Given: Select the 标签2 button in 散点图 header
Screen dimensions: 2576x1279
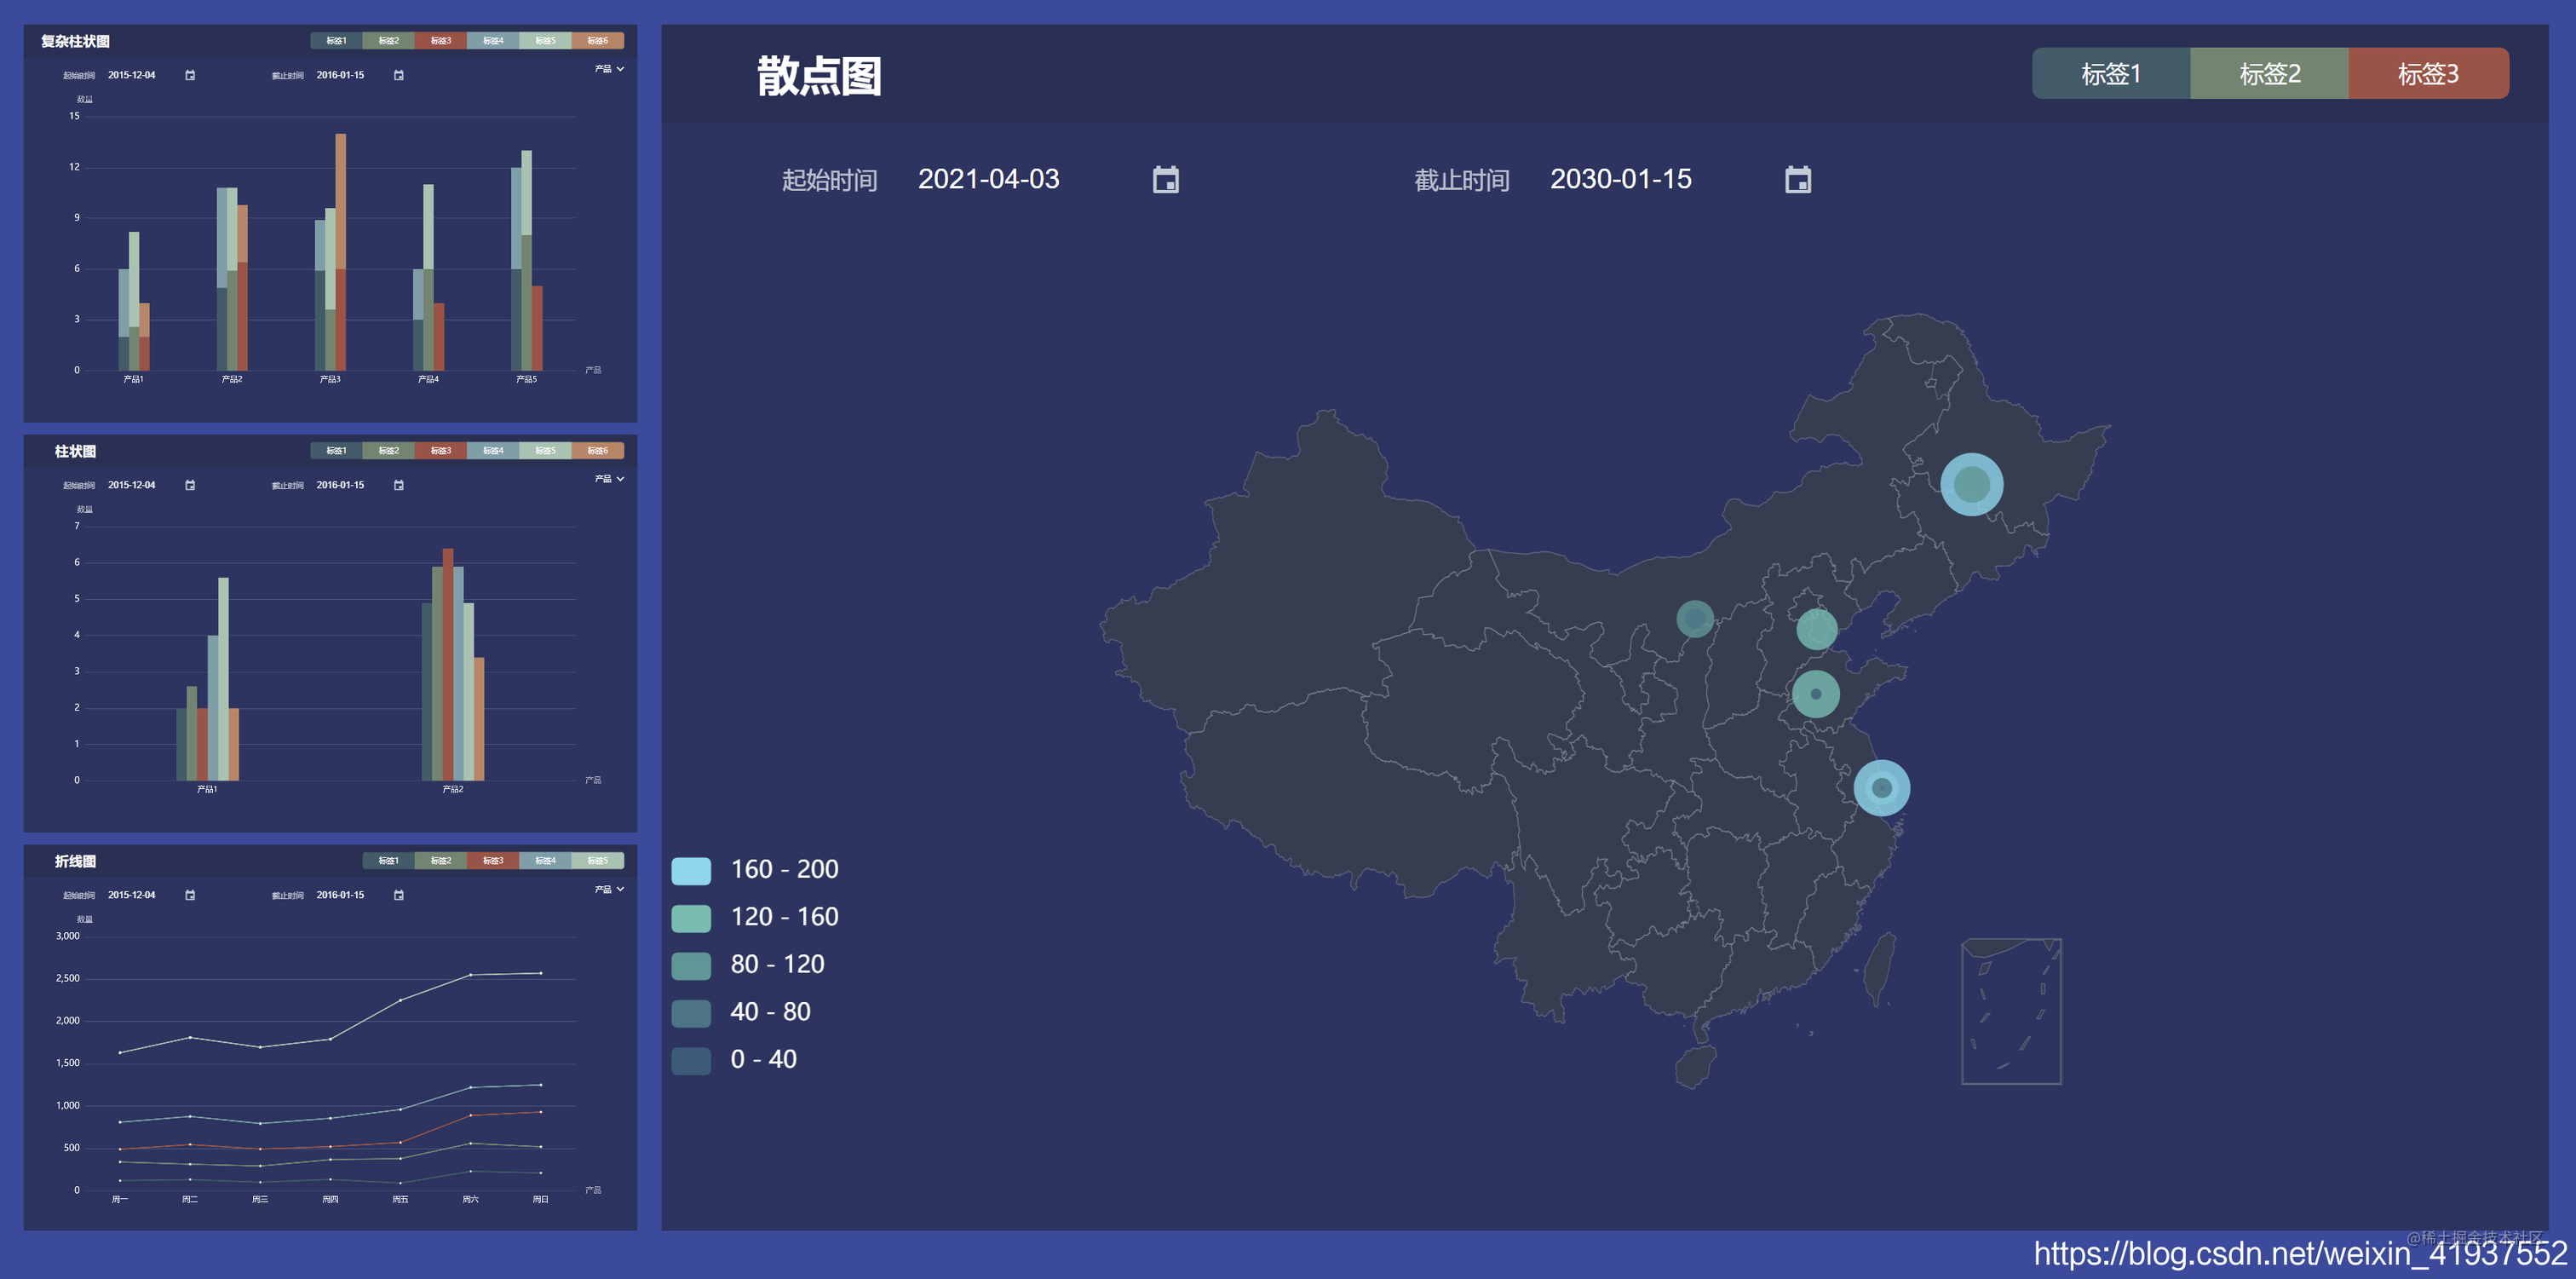Looking at the screenshot, I should pyautogui.click(x=2269, y=73).
